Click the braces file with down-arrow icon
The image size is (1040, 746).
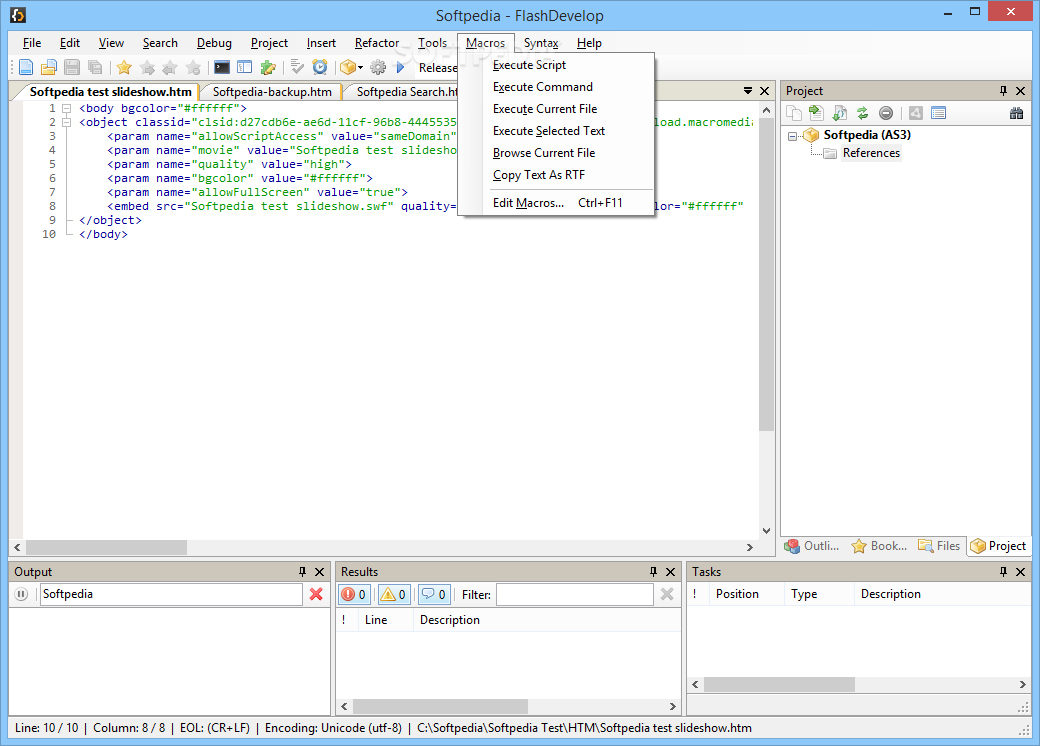839,113
